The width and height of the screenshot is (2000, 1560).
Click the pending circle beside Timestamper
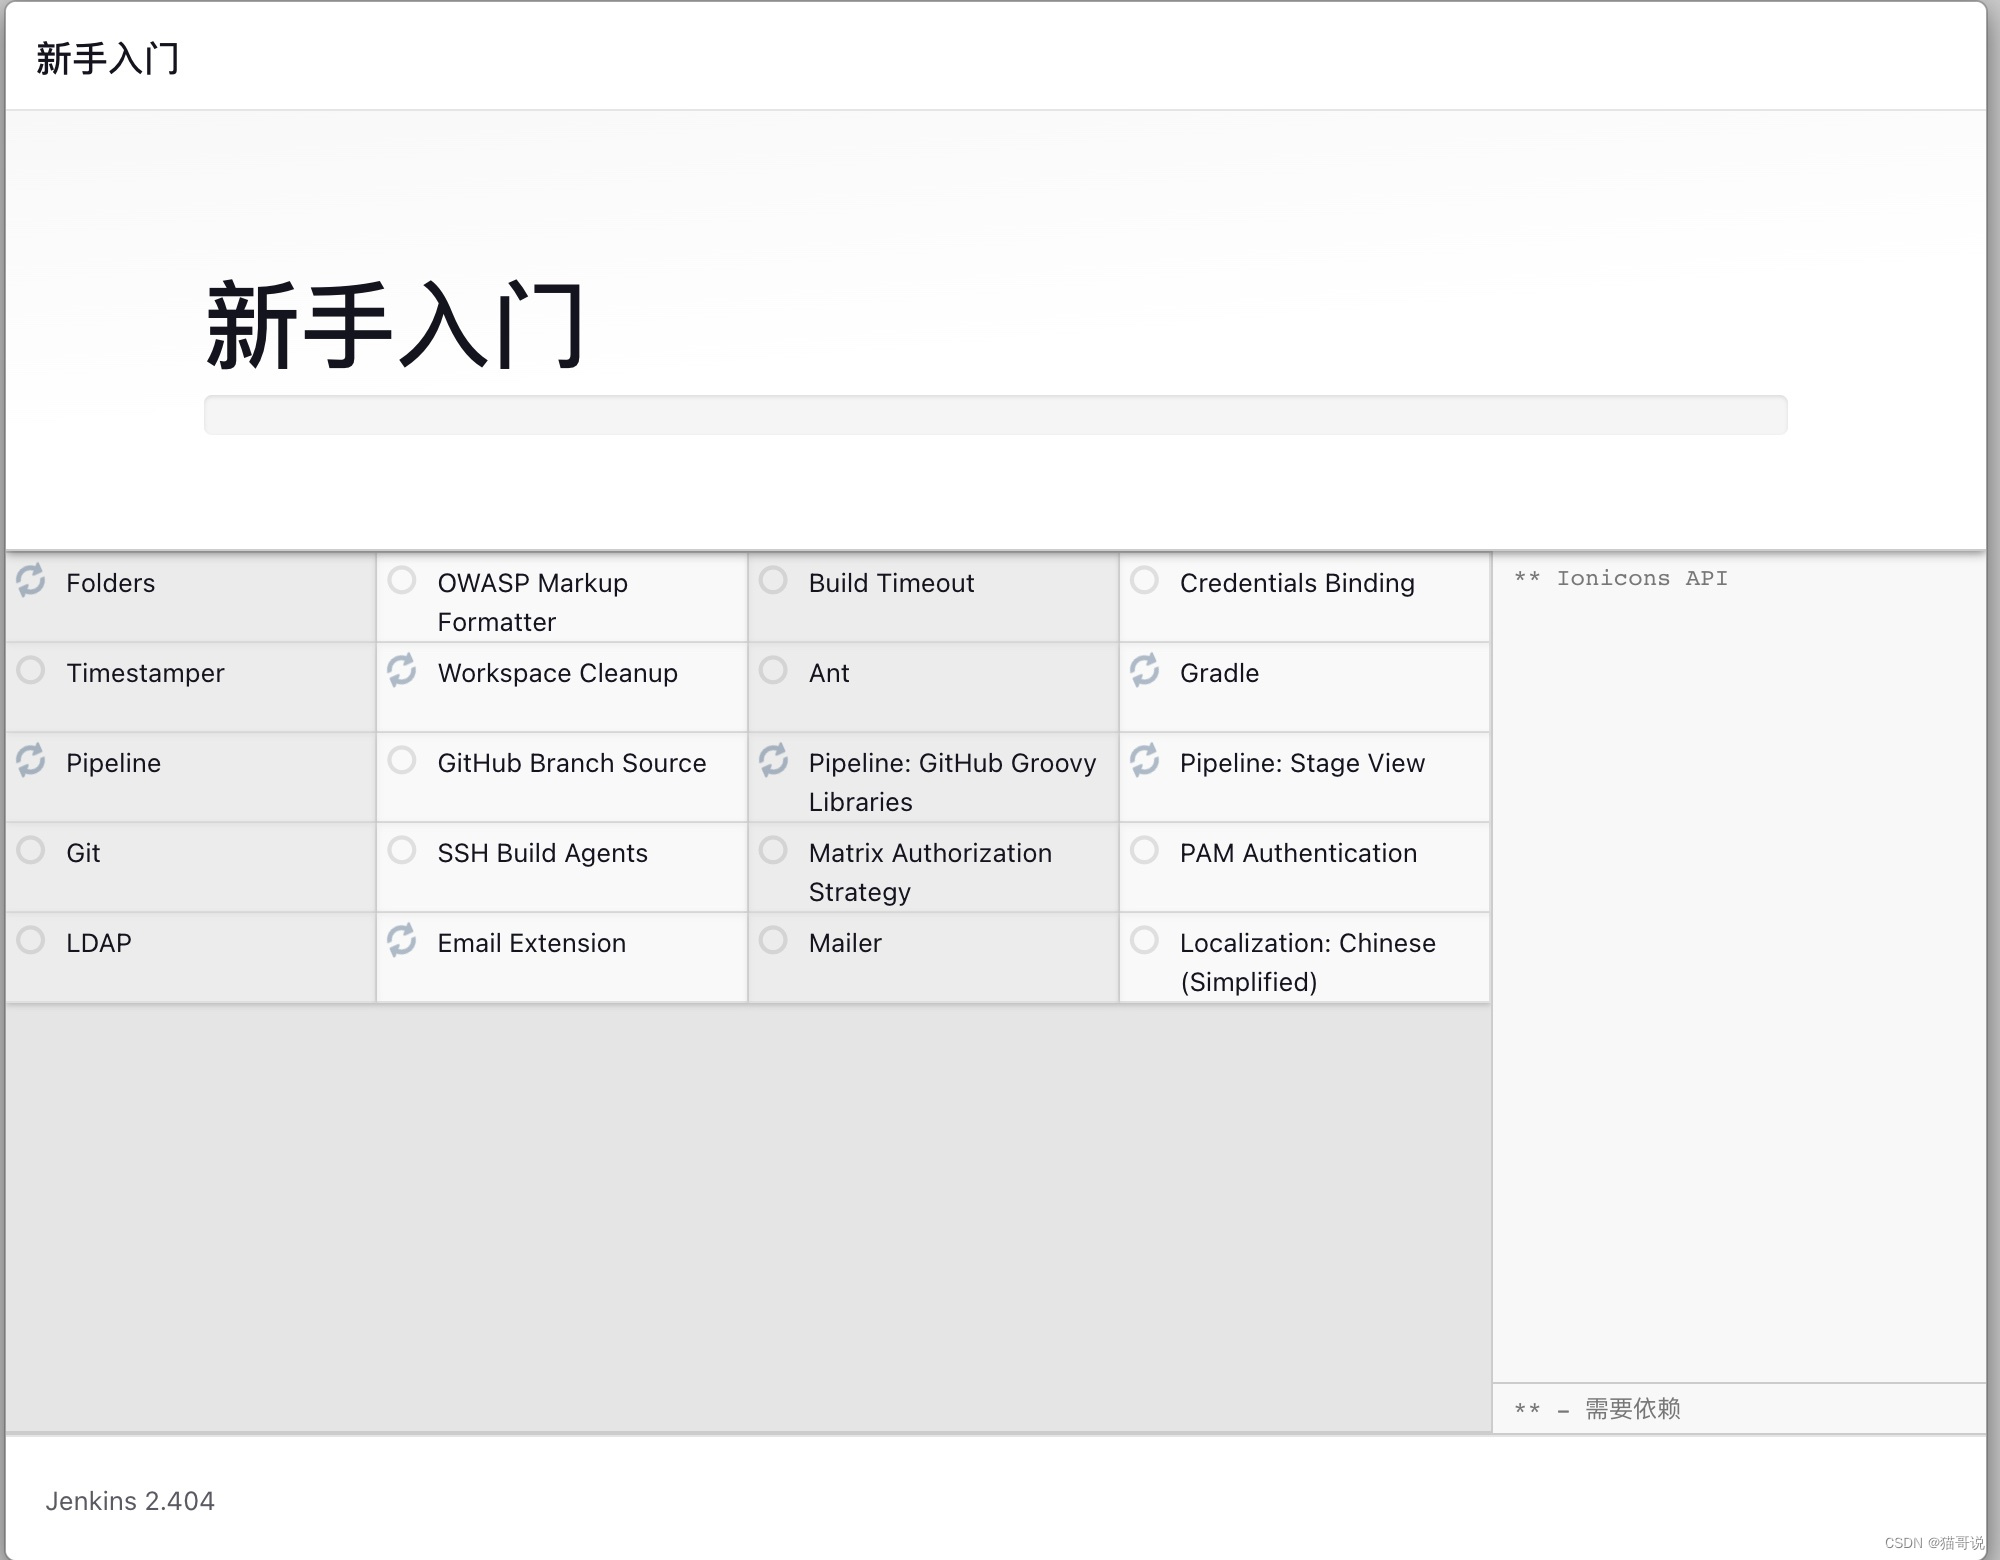coord(31,670)
